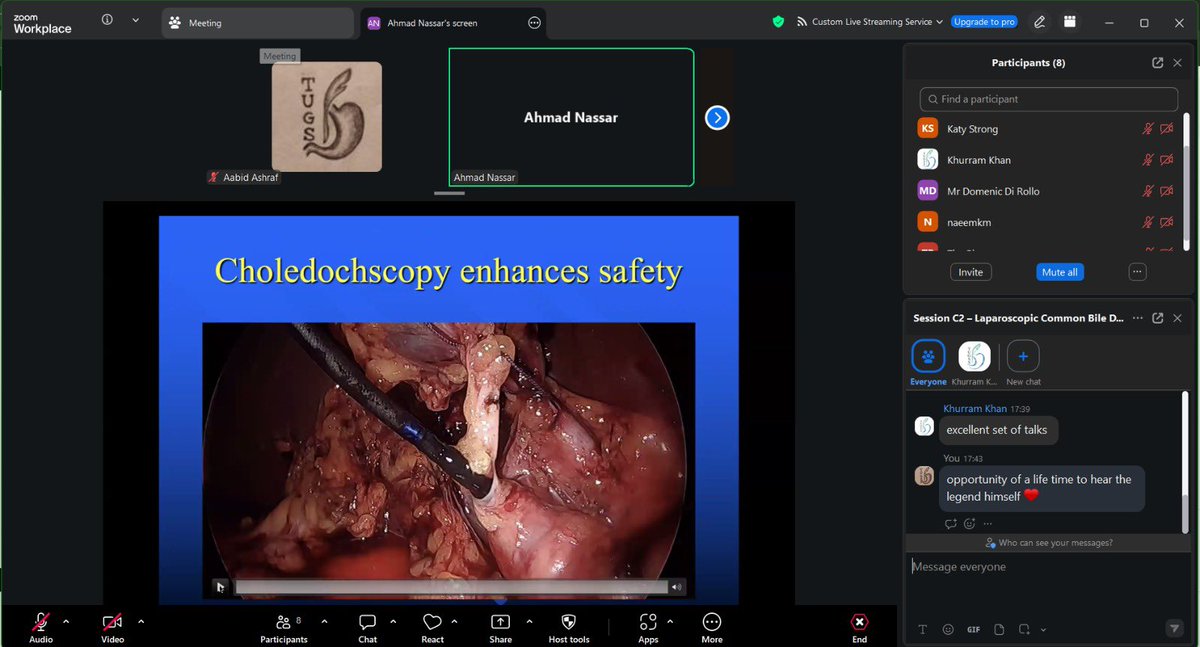Viewport: 1200px width, 647px height.
Task: Close the Participants panel
Action: pyautogui.click(x=1178, y=63)
